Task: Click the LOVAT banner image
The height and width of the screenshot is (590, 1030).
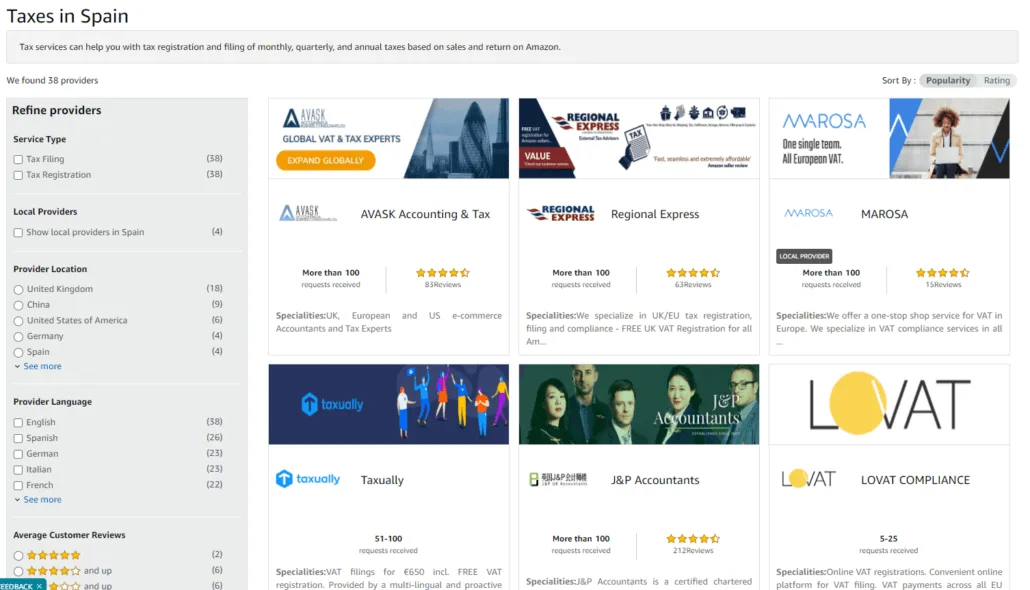Action: (889, 405)
